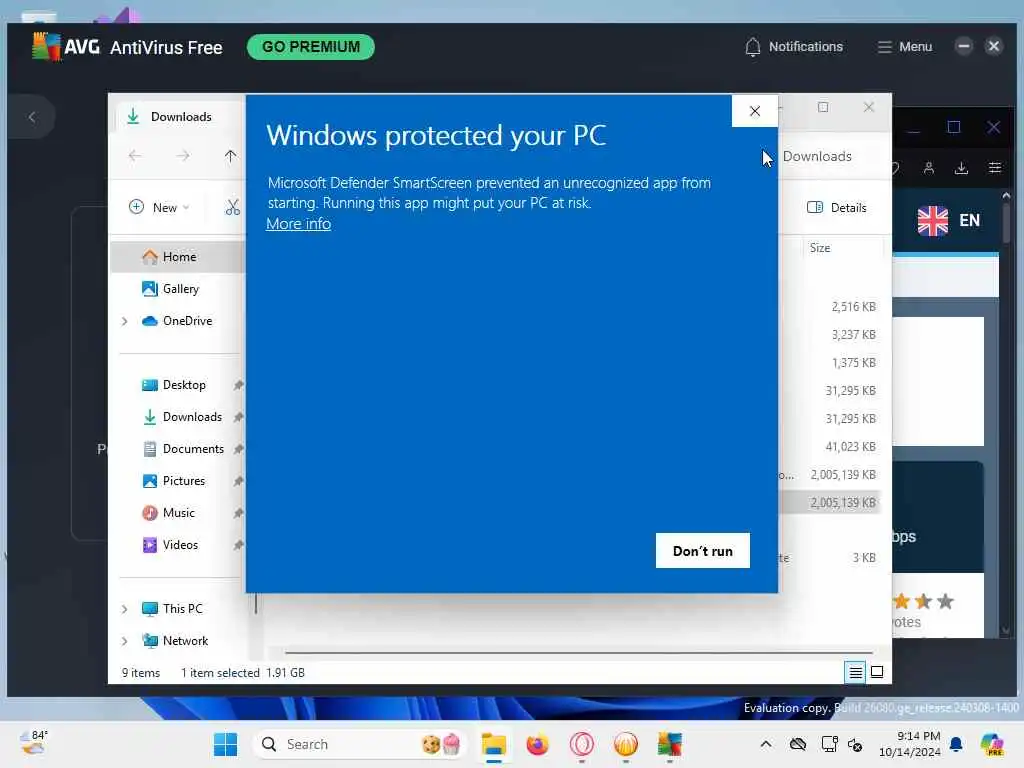The image size is (1024, 768).
Task: Click the gold star rating
Action: coord(923,601)
